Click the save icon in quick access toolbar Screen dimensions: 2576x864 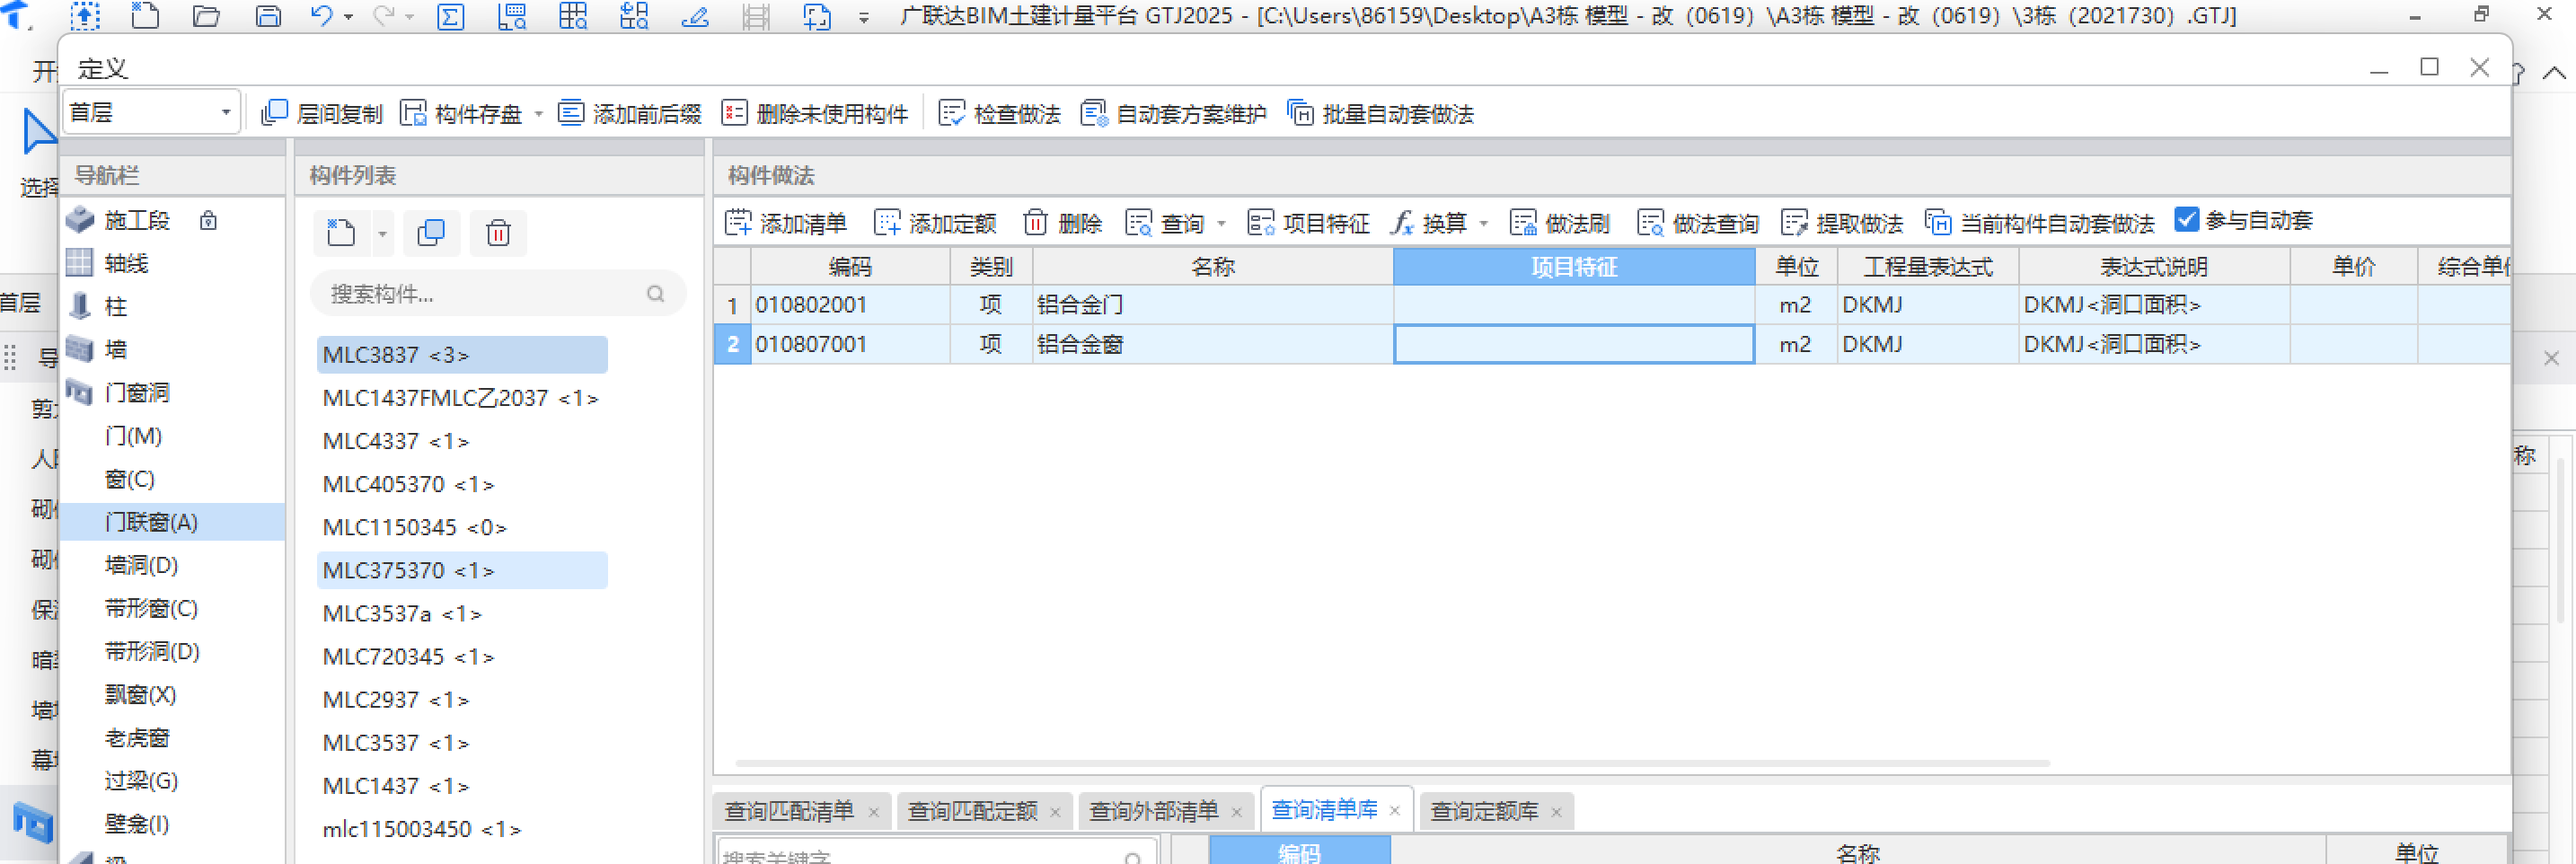[268, 15]
